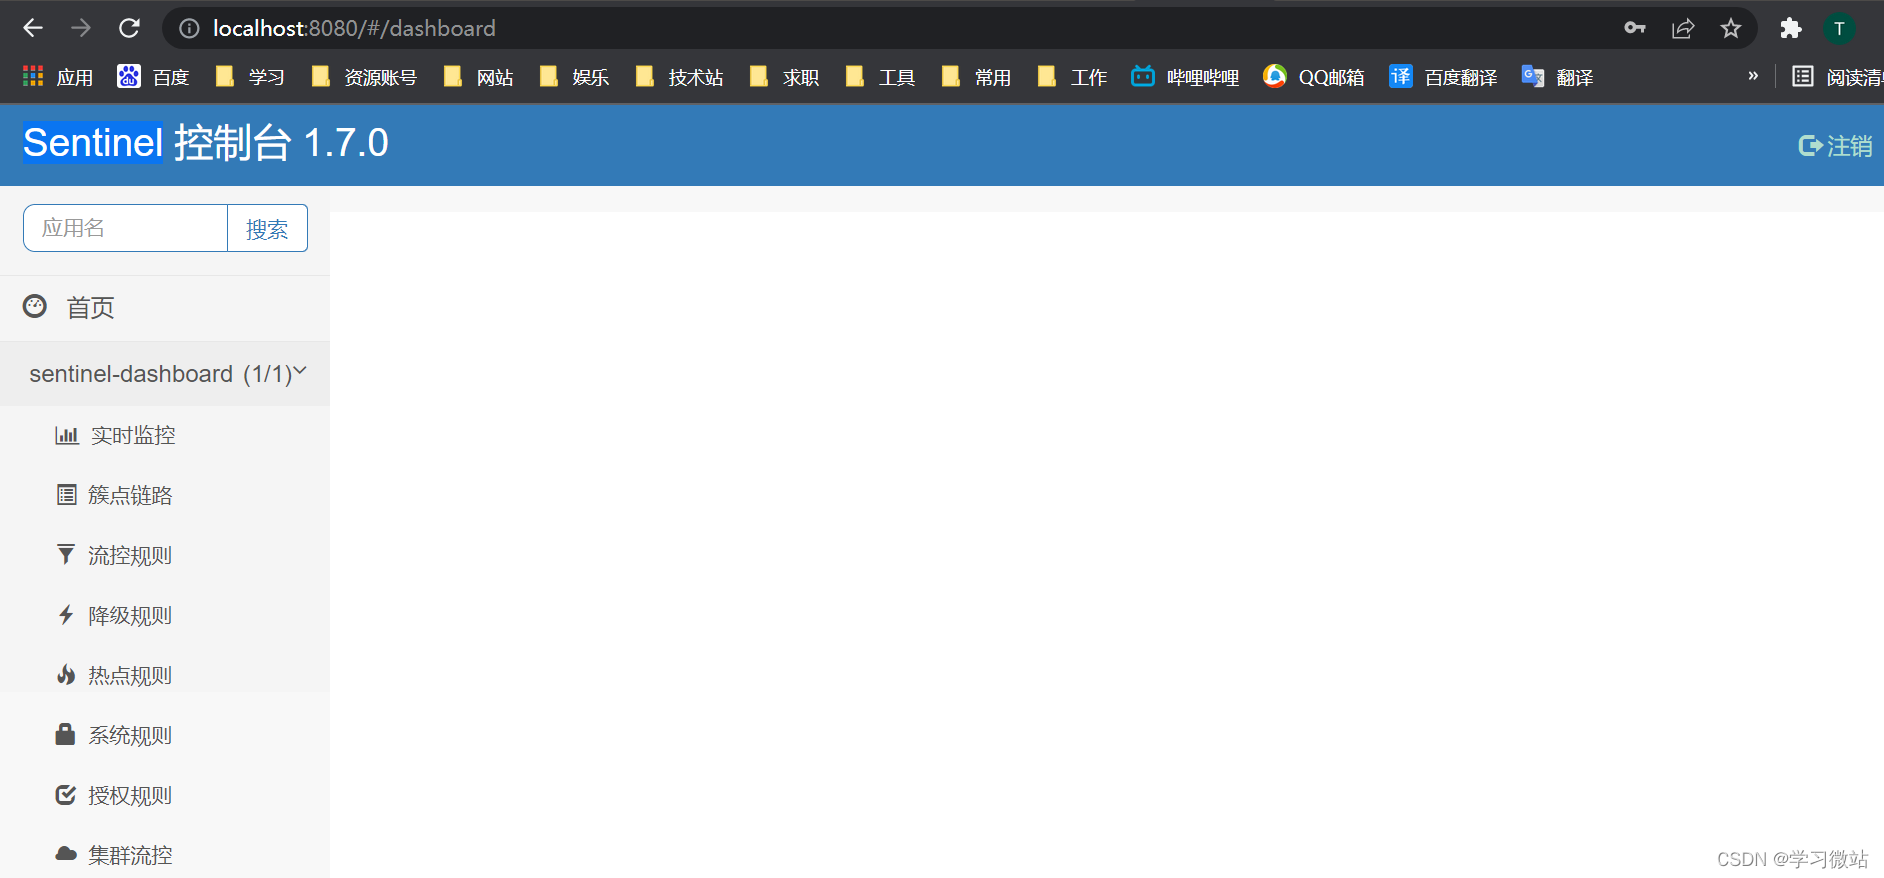Open the 翻译 Google Translate bookmark
The height and width of the screenshot is (878, 1884).
coord(1557,77)
